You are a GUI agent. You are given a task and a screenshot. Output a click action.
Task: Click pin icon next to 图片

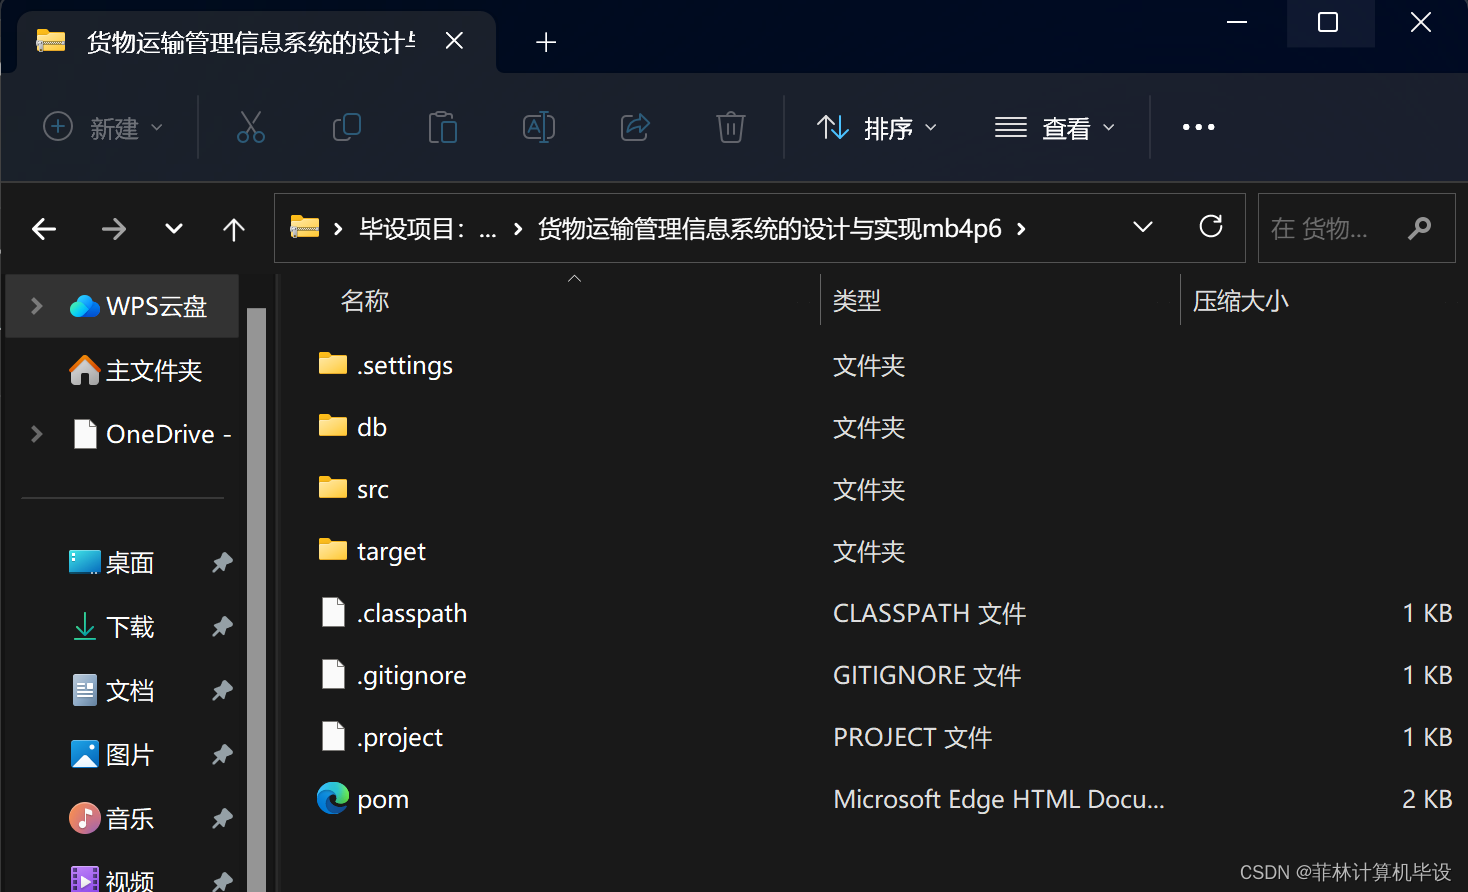222,755
